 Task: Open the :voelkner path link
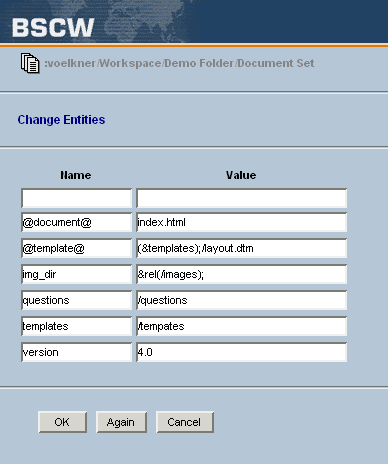[x=70, y=63]
